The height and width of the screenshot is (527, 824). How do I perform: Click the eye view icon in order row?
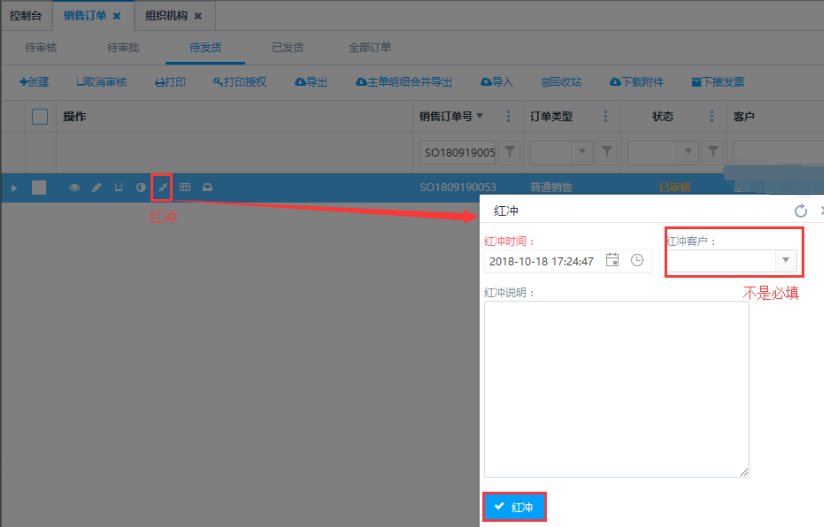pyautogui.click(x=74, y=187)
